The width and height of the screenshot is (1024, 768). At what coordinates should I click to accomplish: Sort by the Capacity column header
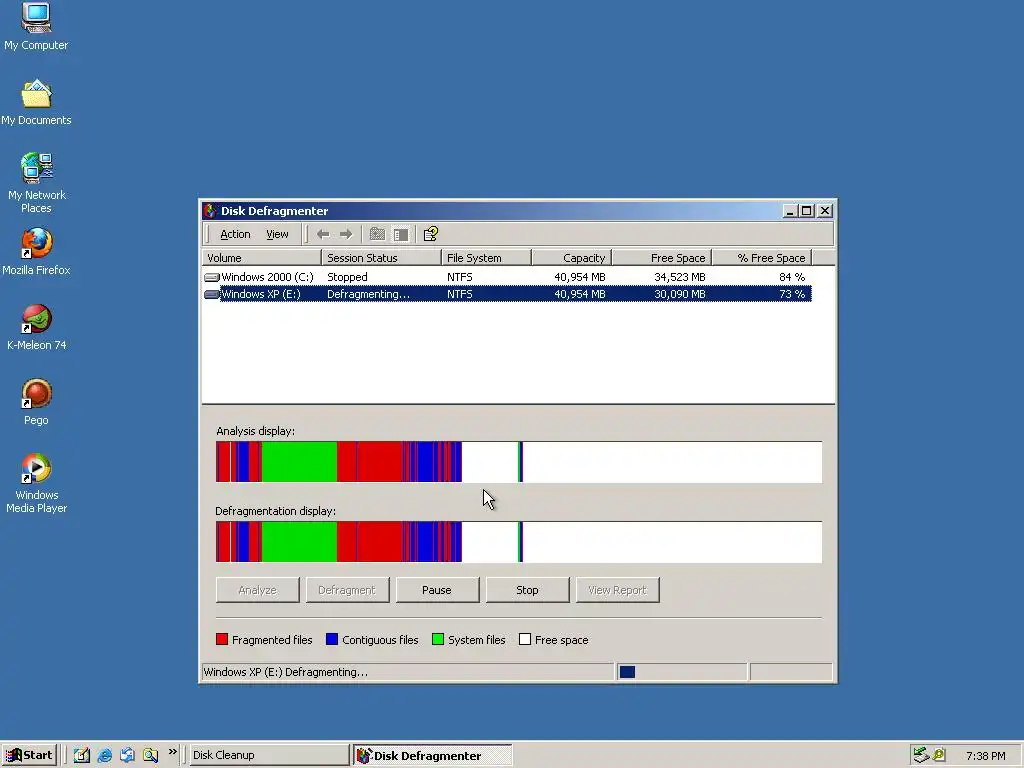(x=571, y=258)
